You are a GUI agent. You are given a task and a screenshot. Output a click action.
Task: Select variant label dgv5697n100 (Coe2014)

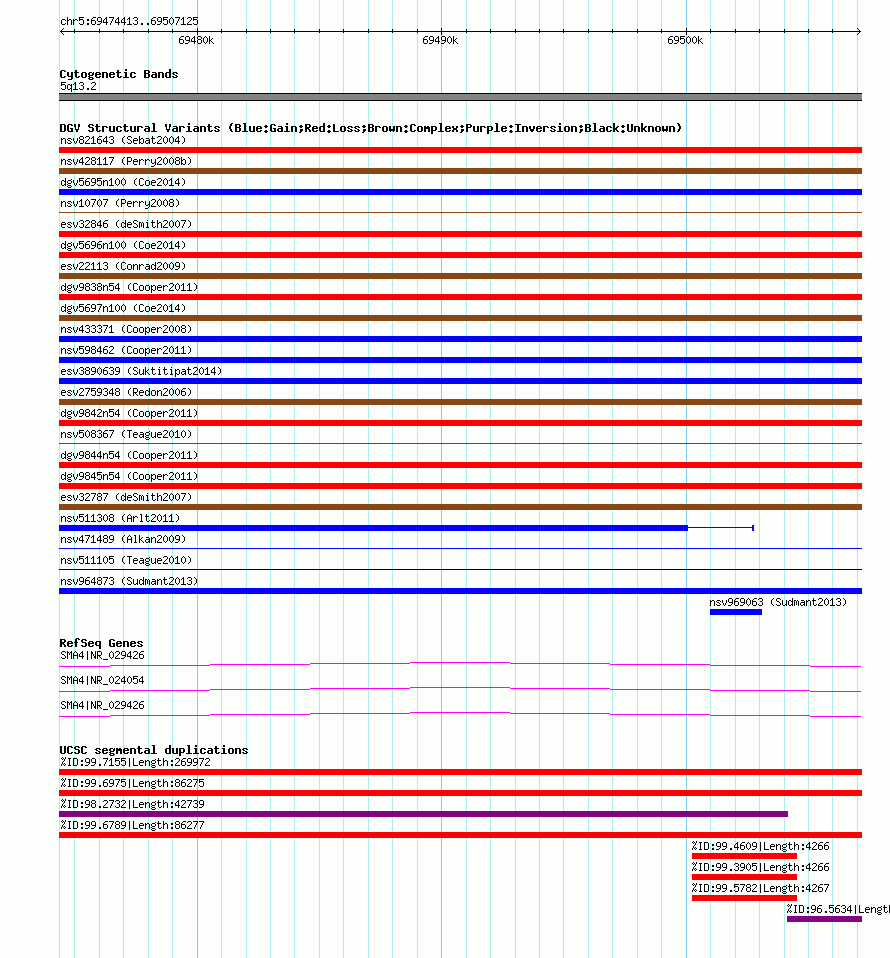(123, 308)
